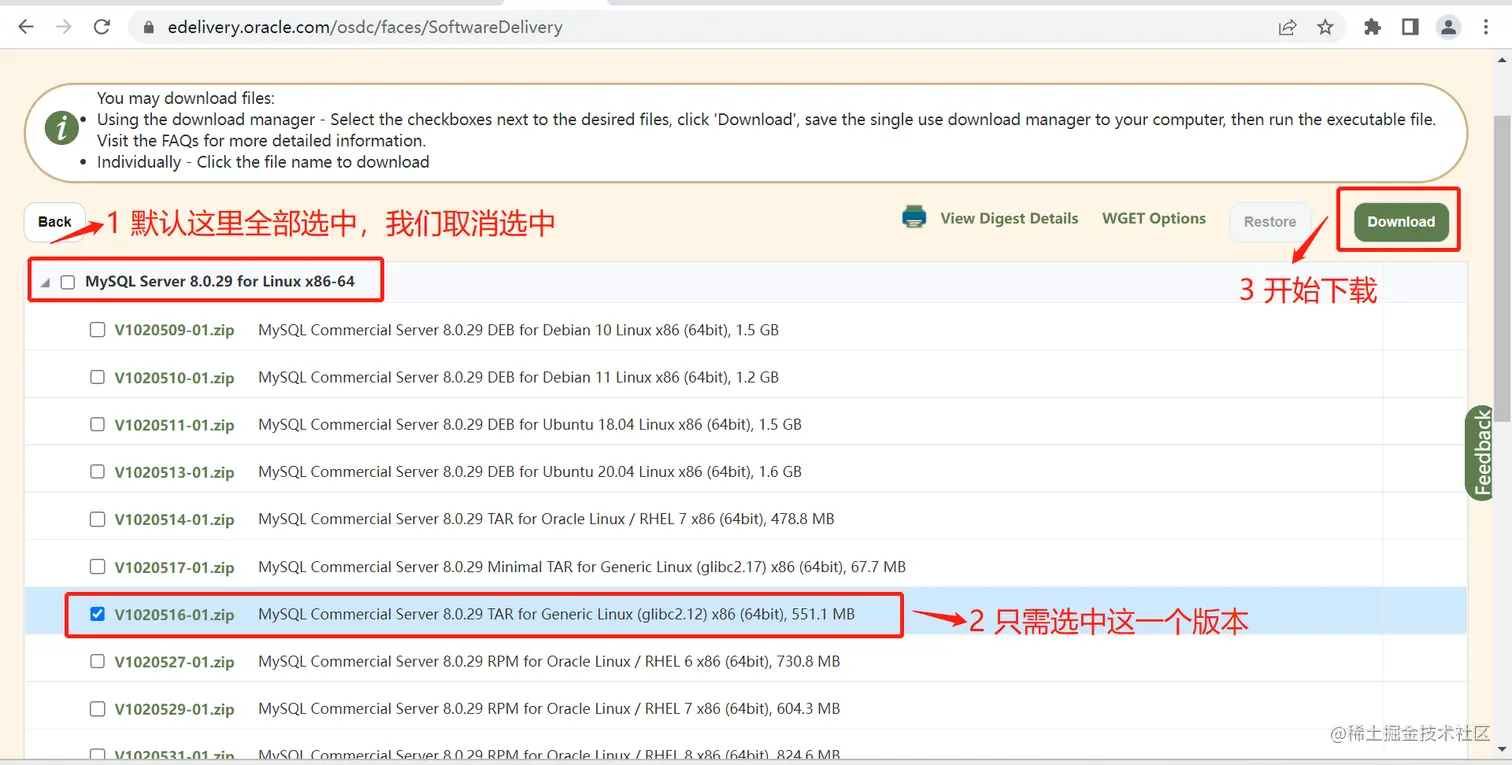
Task: Click the green Download button
Action: (1401, 222)
